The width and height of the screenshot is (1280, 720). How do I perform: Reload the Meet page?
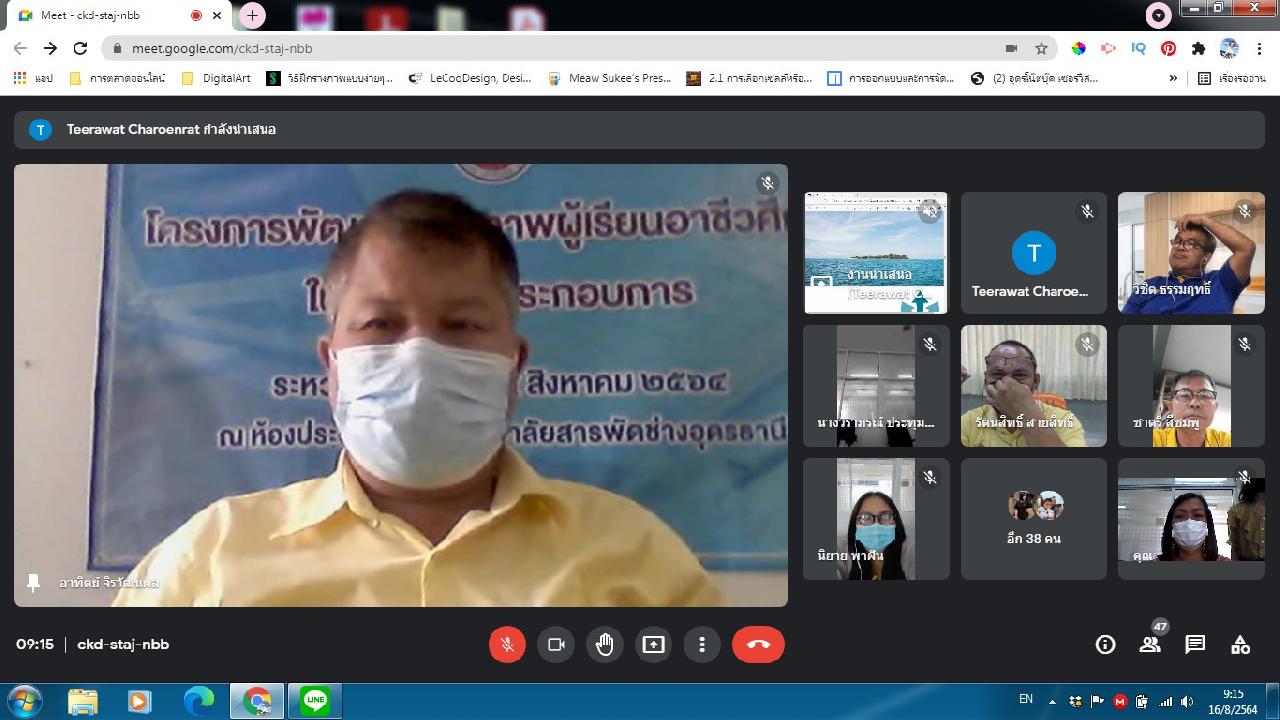[80, 48]
